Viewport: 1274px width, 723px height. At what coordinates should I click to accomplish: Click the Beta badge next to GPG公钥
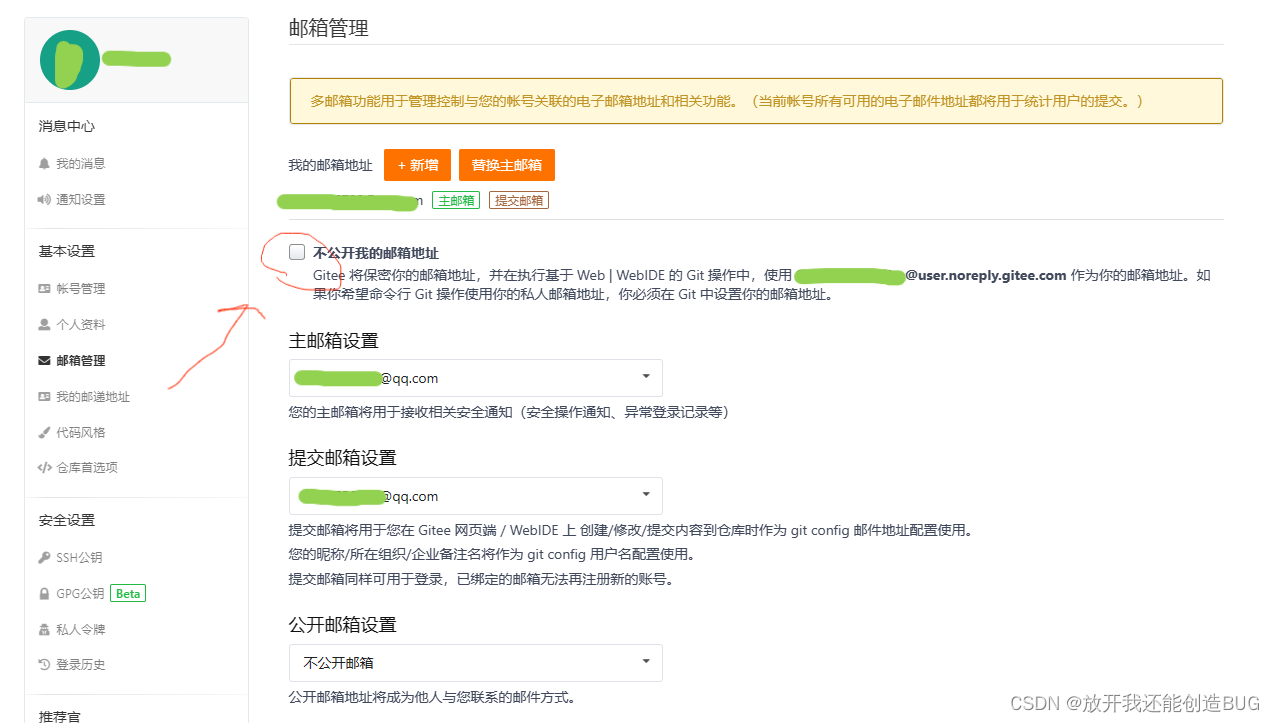pos(128,593)
